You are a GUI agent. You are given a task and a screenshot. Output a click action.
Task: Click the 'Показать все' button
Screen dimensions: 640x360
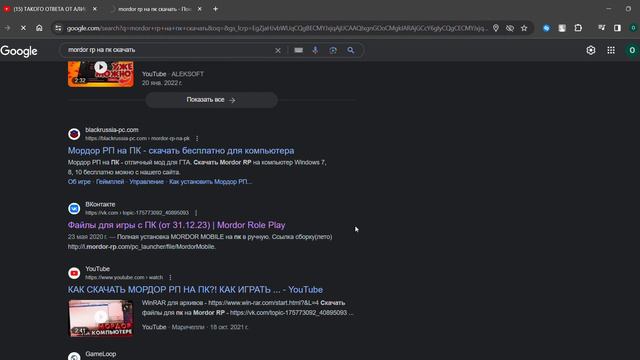(211, 100)
